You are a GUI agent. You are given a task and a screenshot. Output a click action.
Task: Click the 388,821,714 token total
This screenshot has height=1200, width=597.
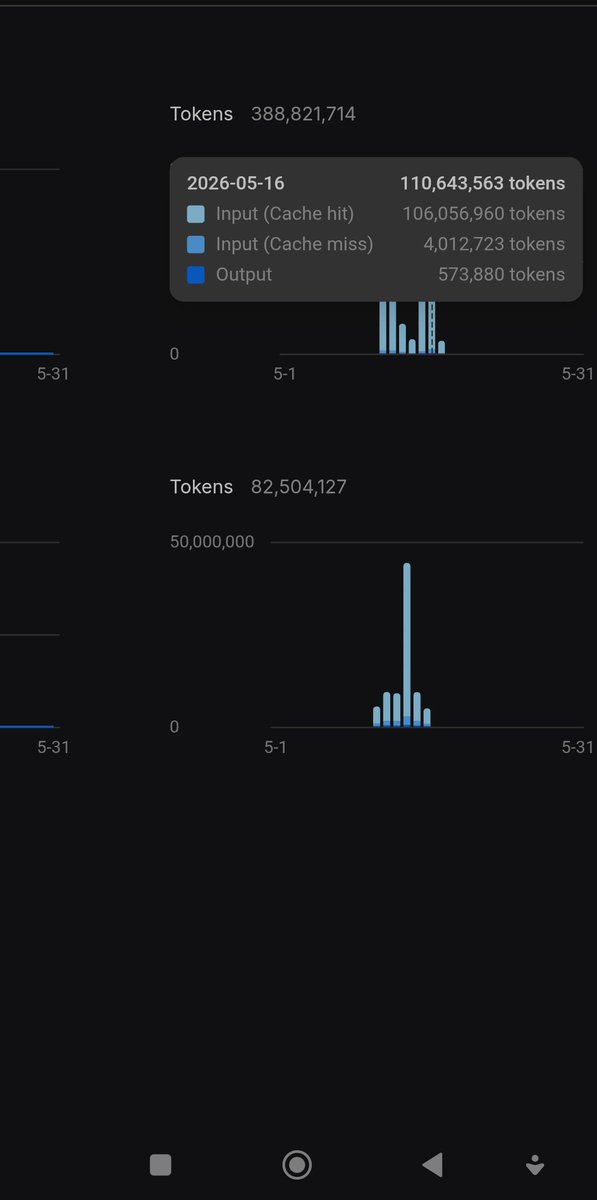303,114
